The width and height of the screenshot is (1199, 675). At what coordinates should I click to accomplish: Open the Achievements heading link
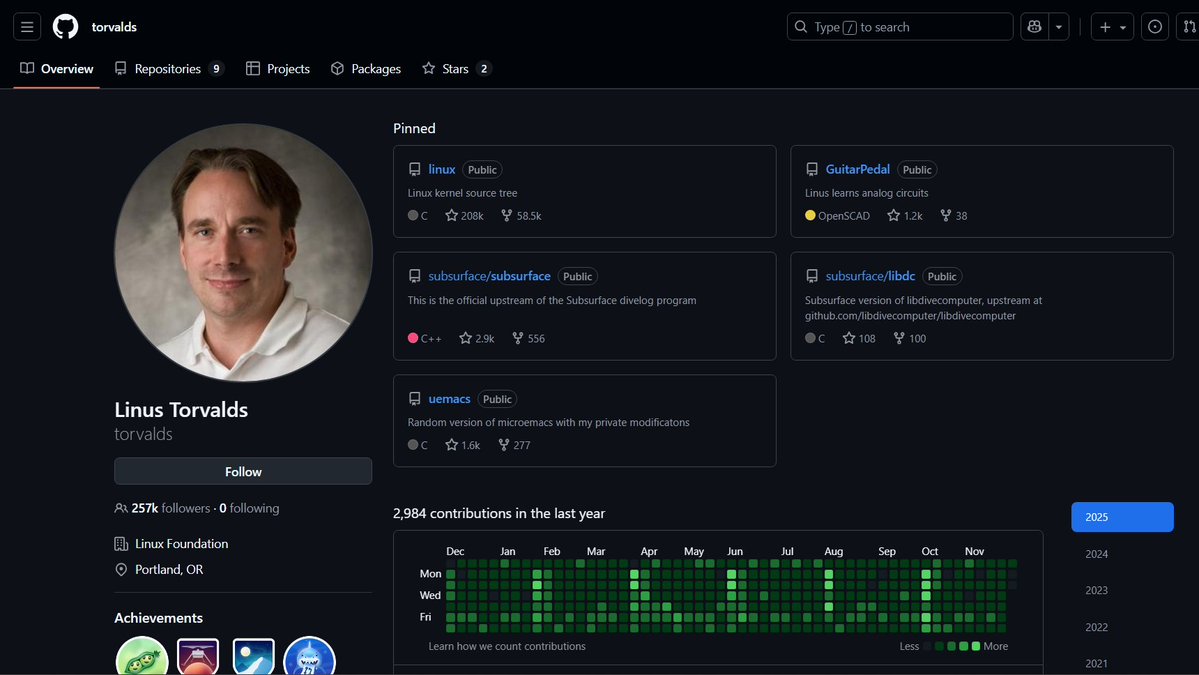click(158, 618)
